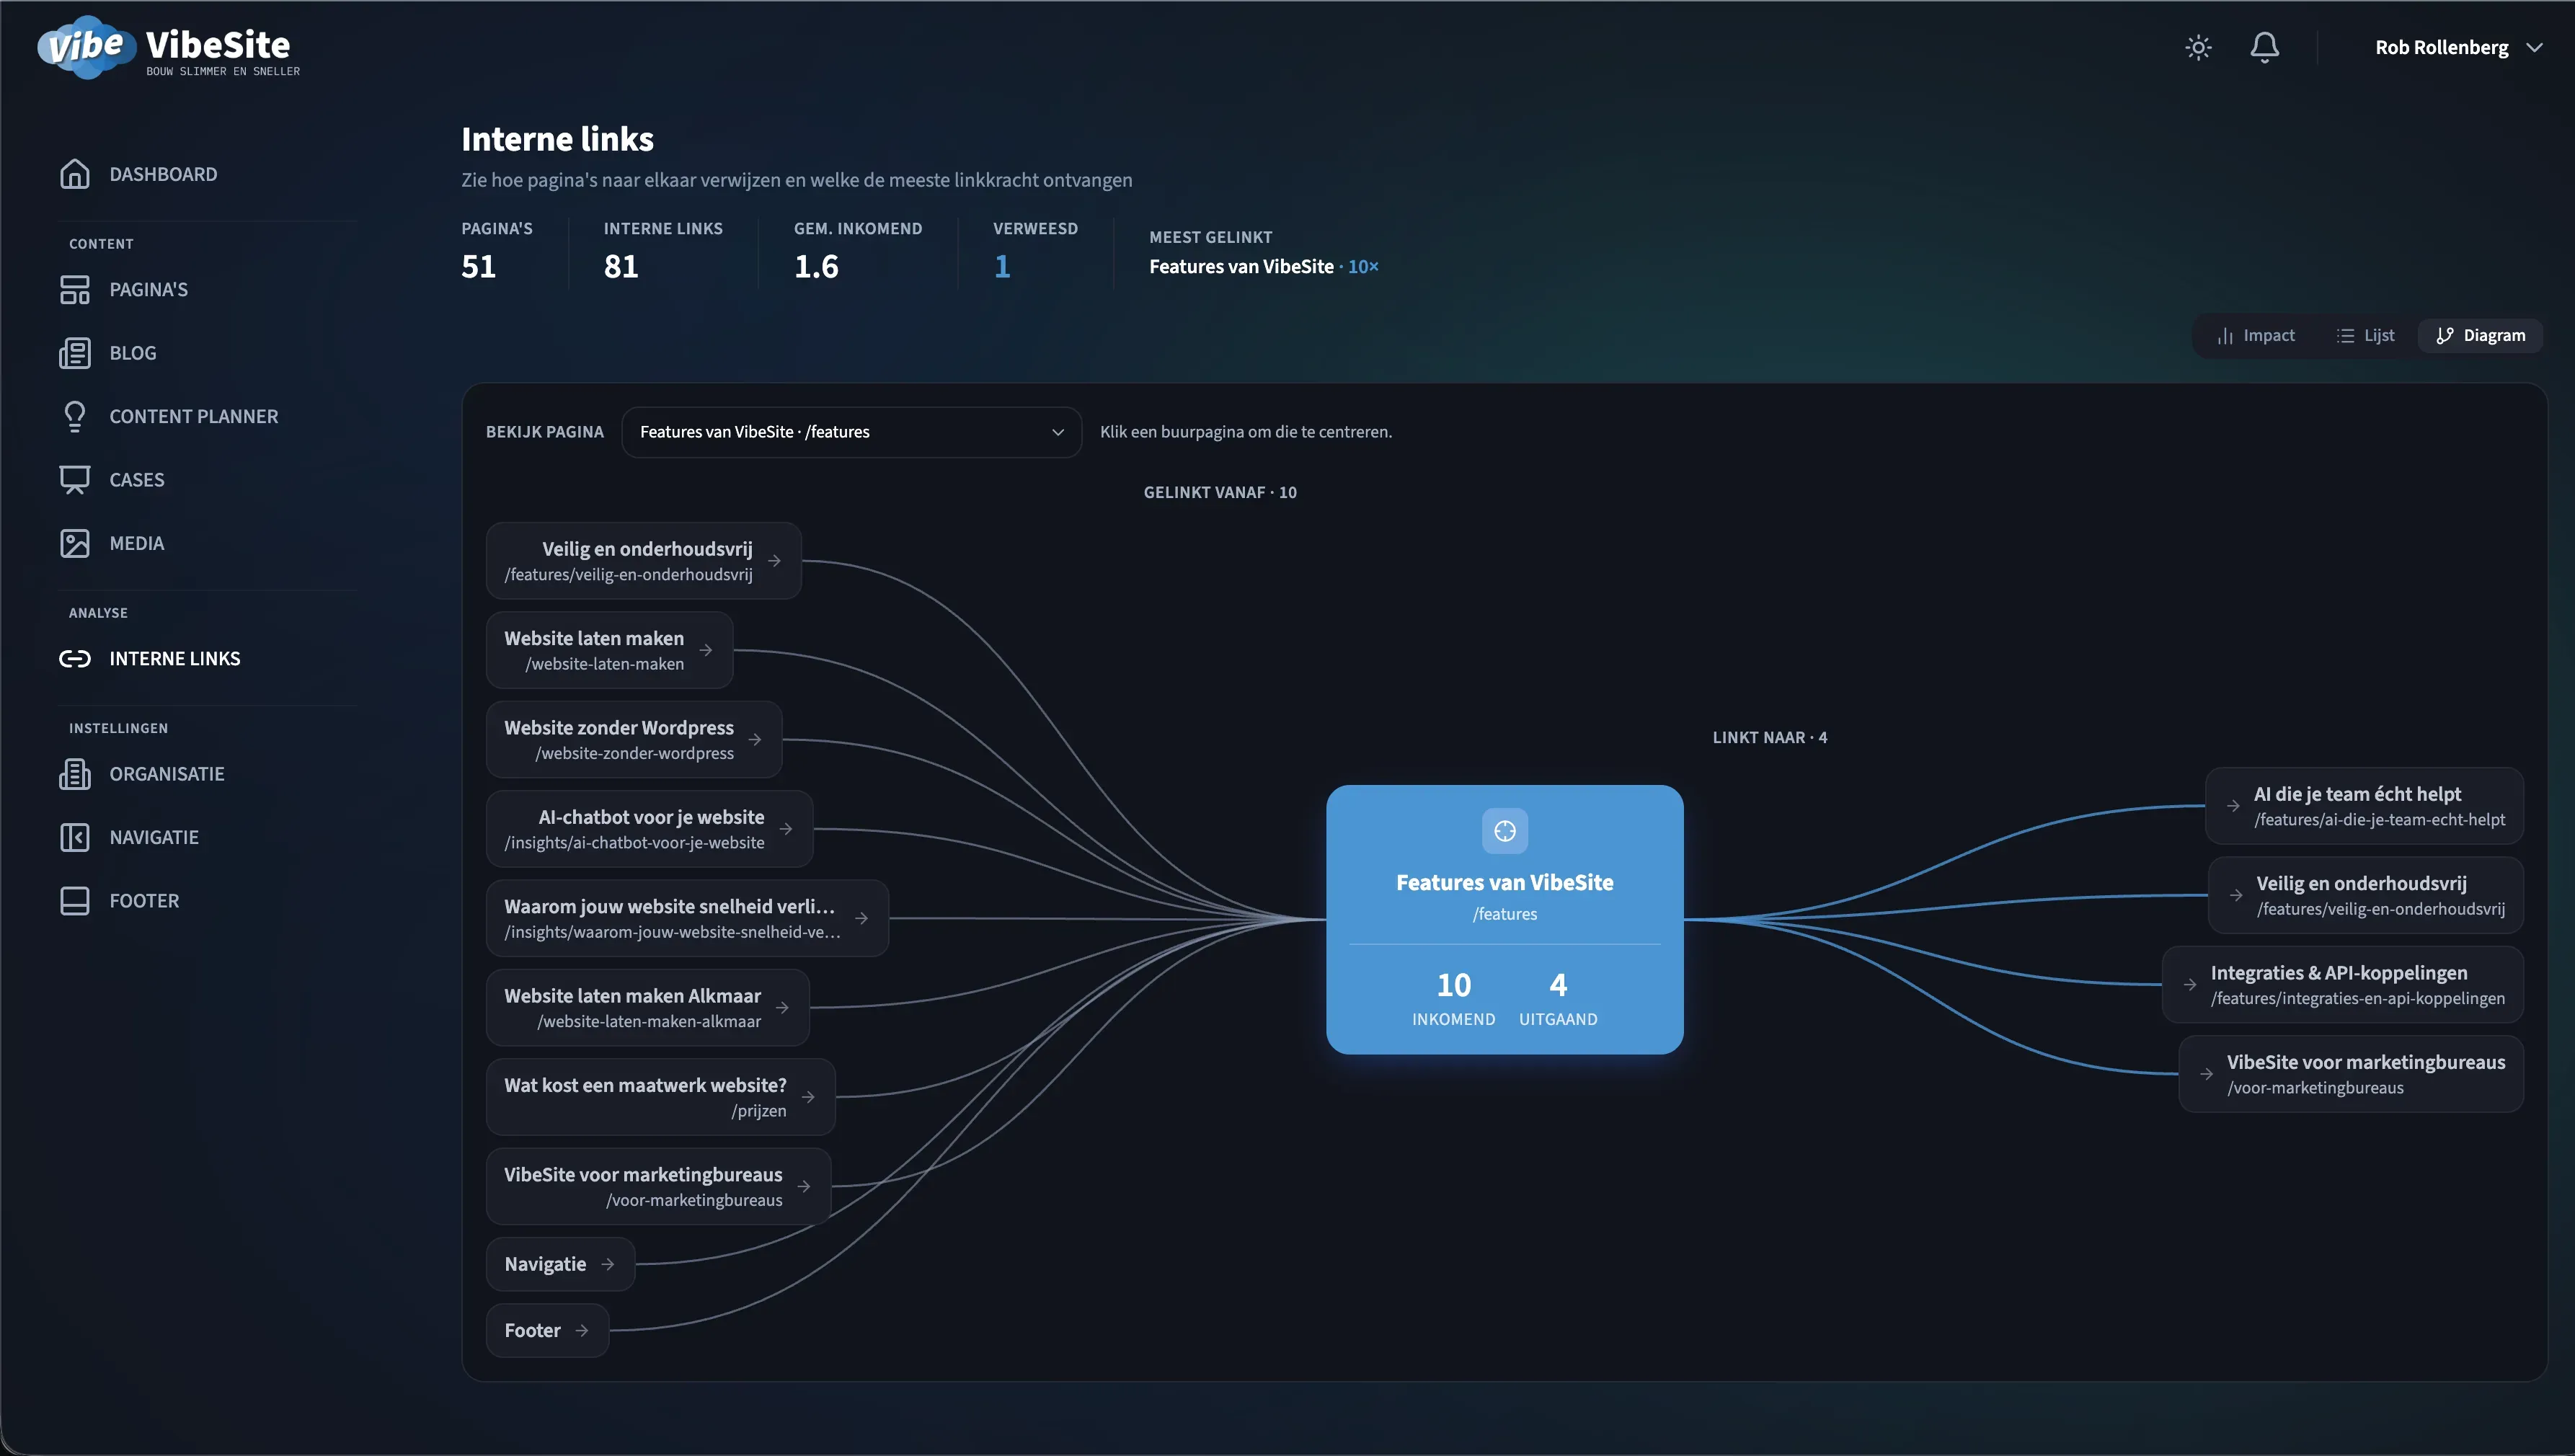
Task: Open the Blog section
Action: 133,353
